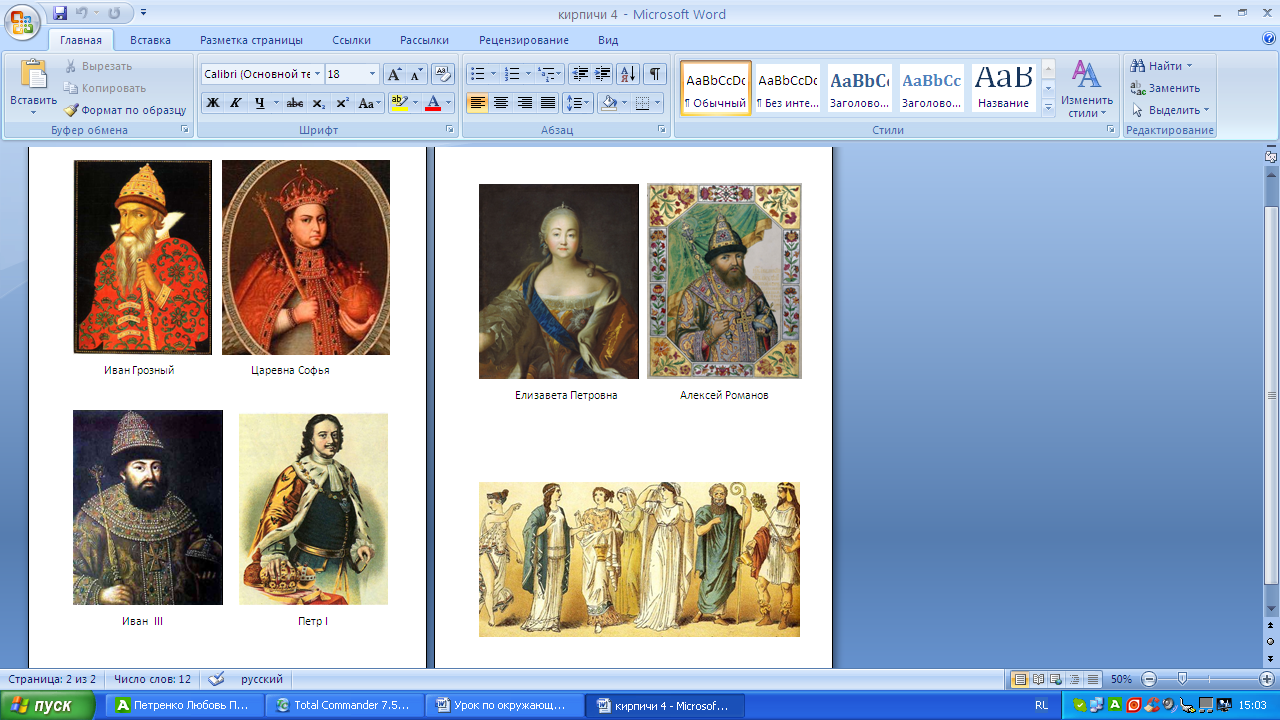Click Cut (Вырезать) button
The width and height of the screenshot is (1280, 720).
pyautogui.click(x=98, y=66)
